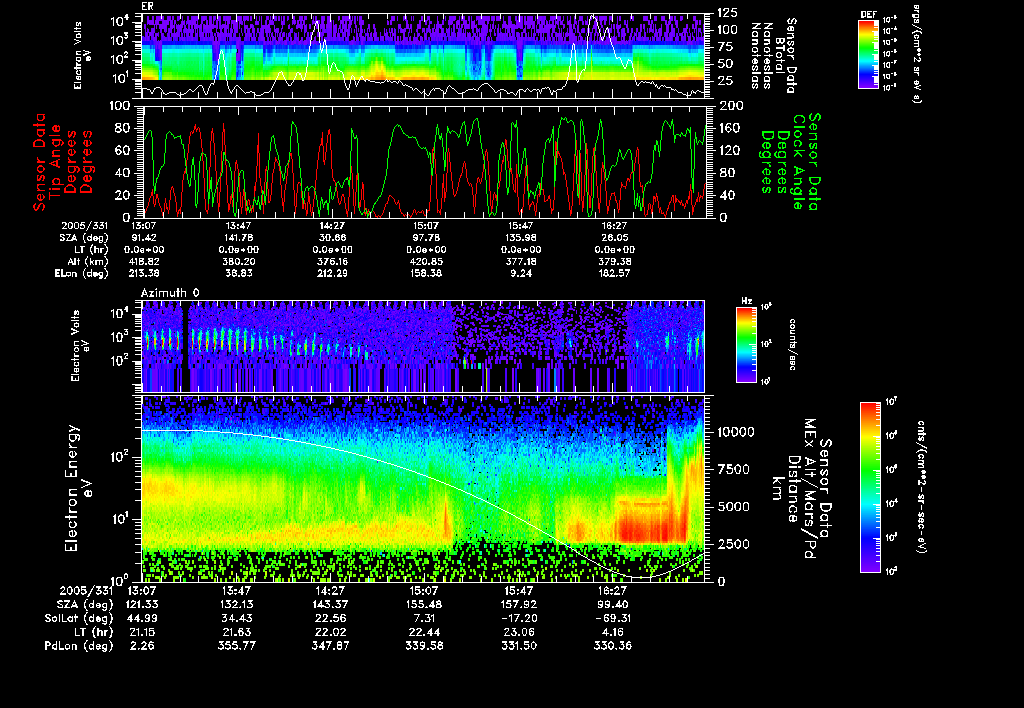Click the 23.06 local time value
Image resolution: width=1024 pixels, height=708 pixels.
tap(518, 631)
